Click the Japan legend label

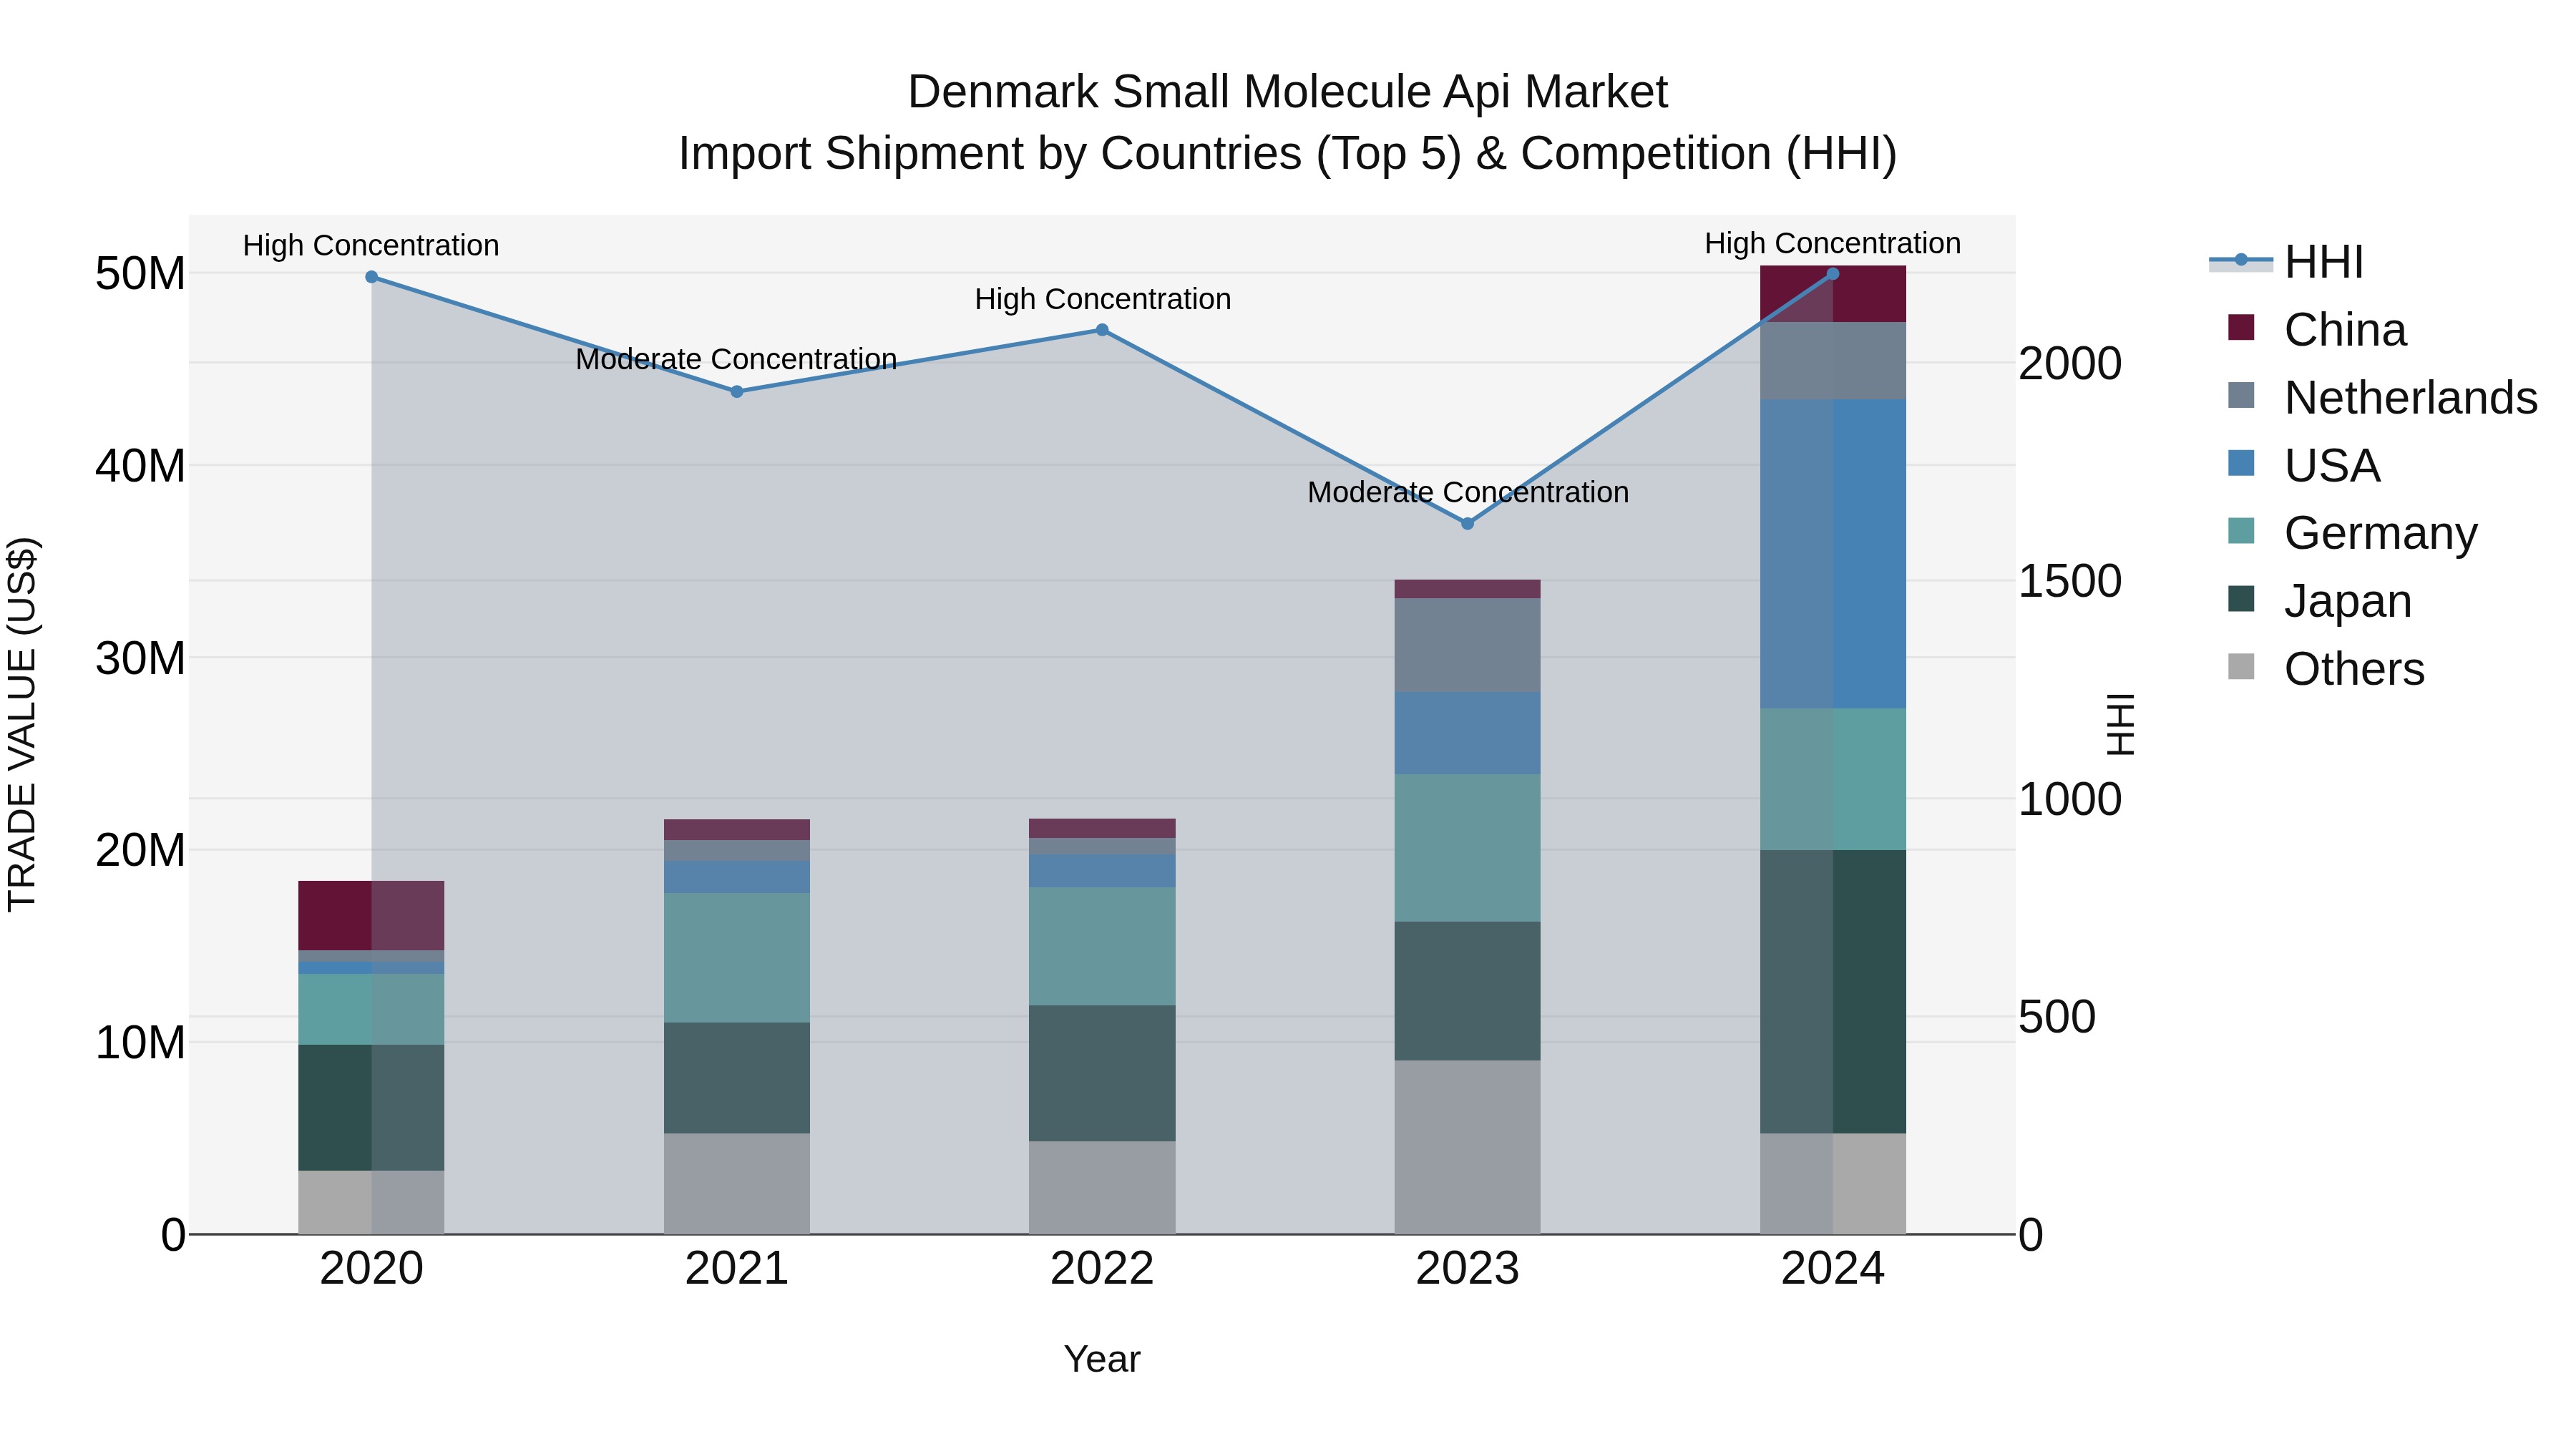(x=2348, y=601)
